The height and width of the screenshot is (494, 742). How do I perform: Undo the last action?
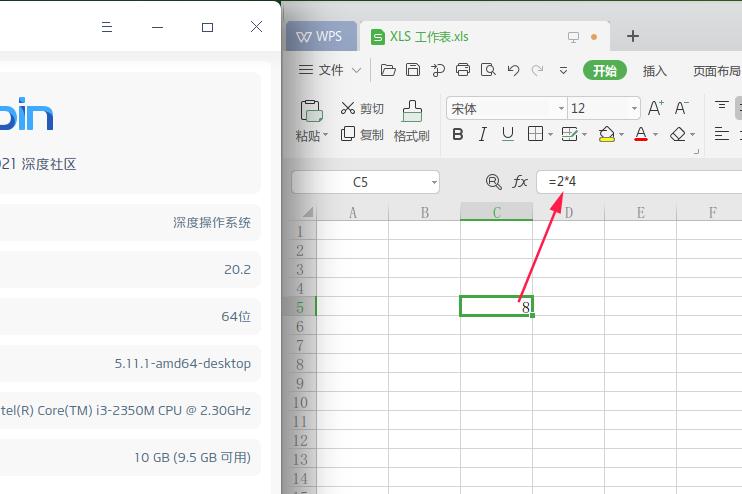[513, 71]
